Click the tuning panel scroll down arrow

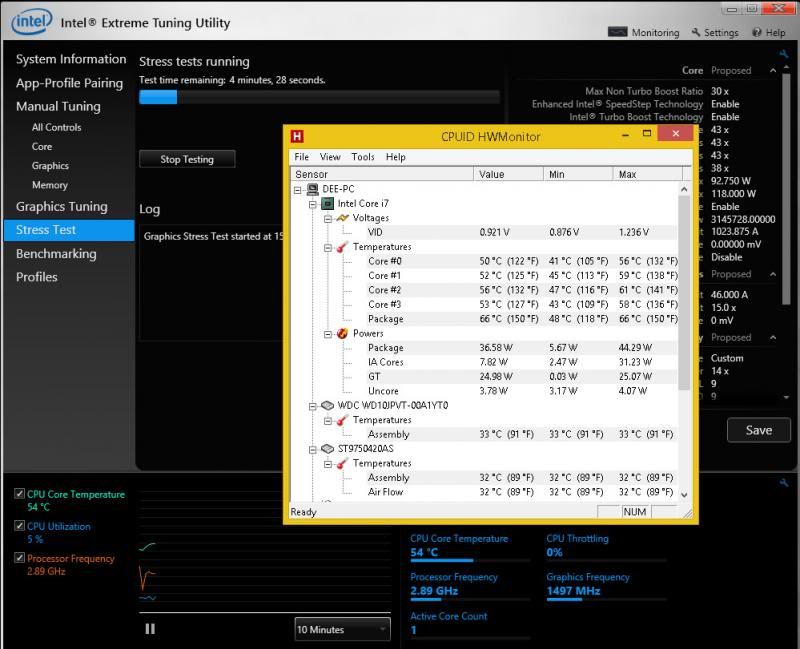pos(786,397)
